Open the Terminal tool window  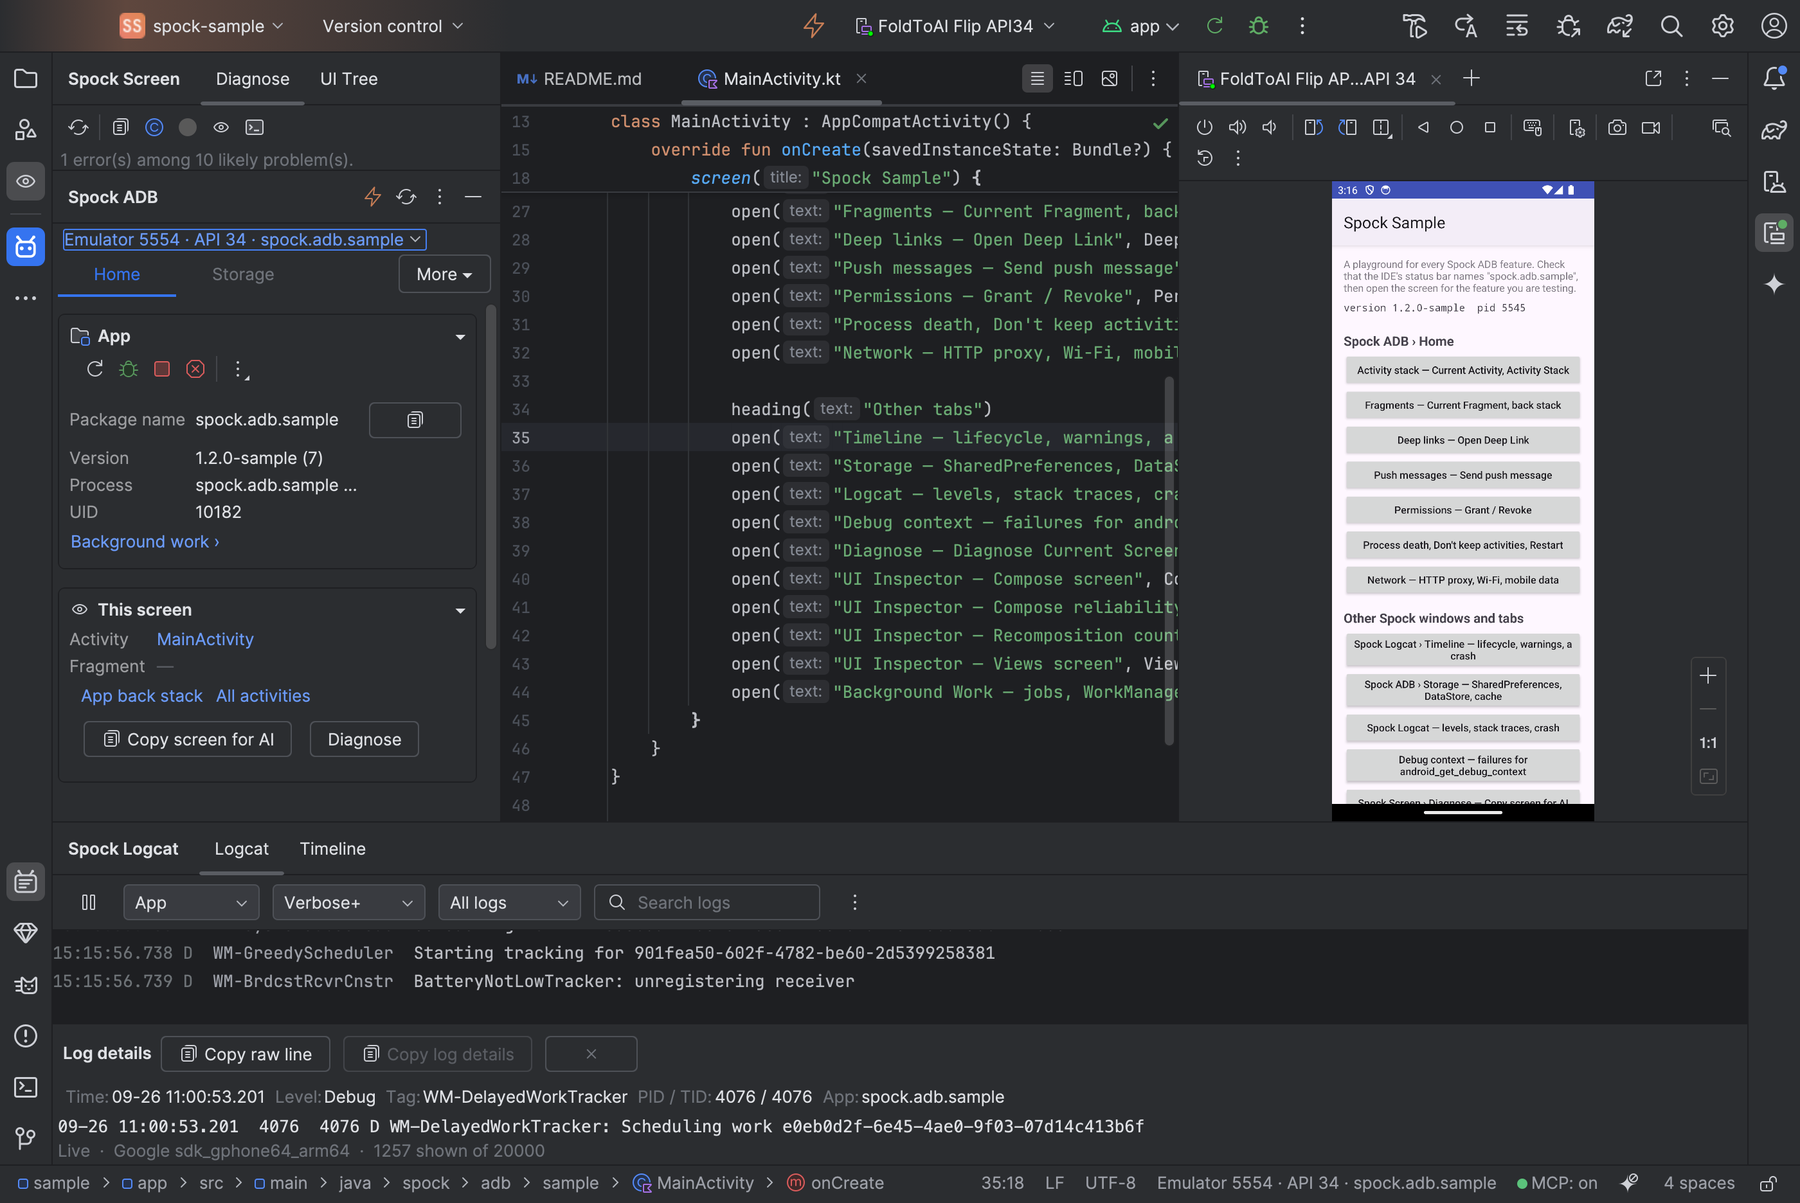pos(26,1087)
